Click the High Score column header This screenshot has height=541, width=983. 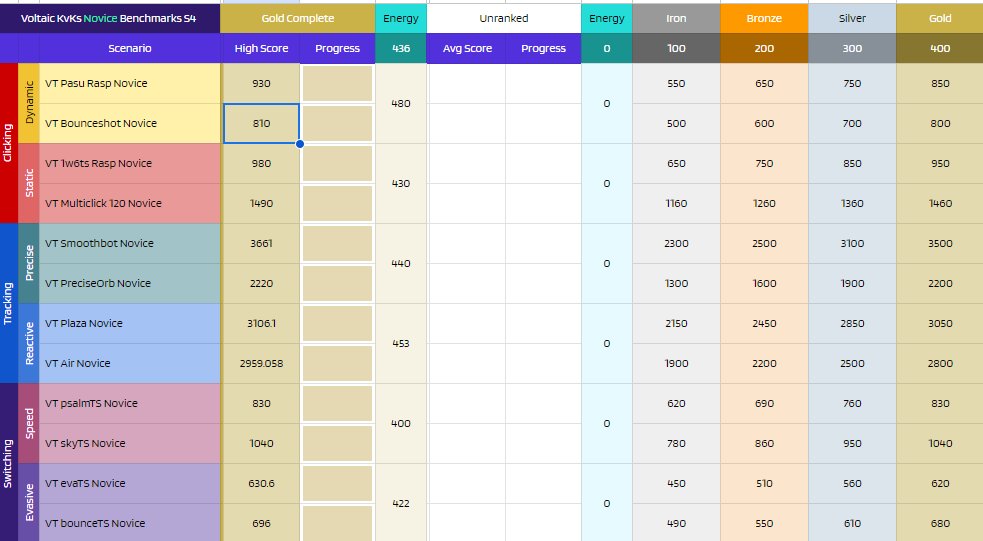(261, 48)
